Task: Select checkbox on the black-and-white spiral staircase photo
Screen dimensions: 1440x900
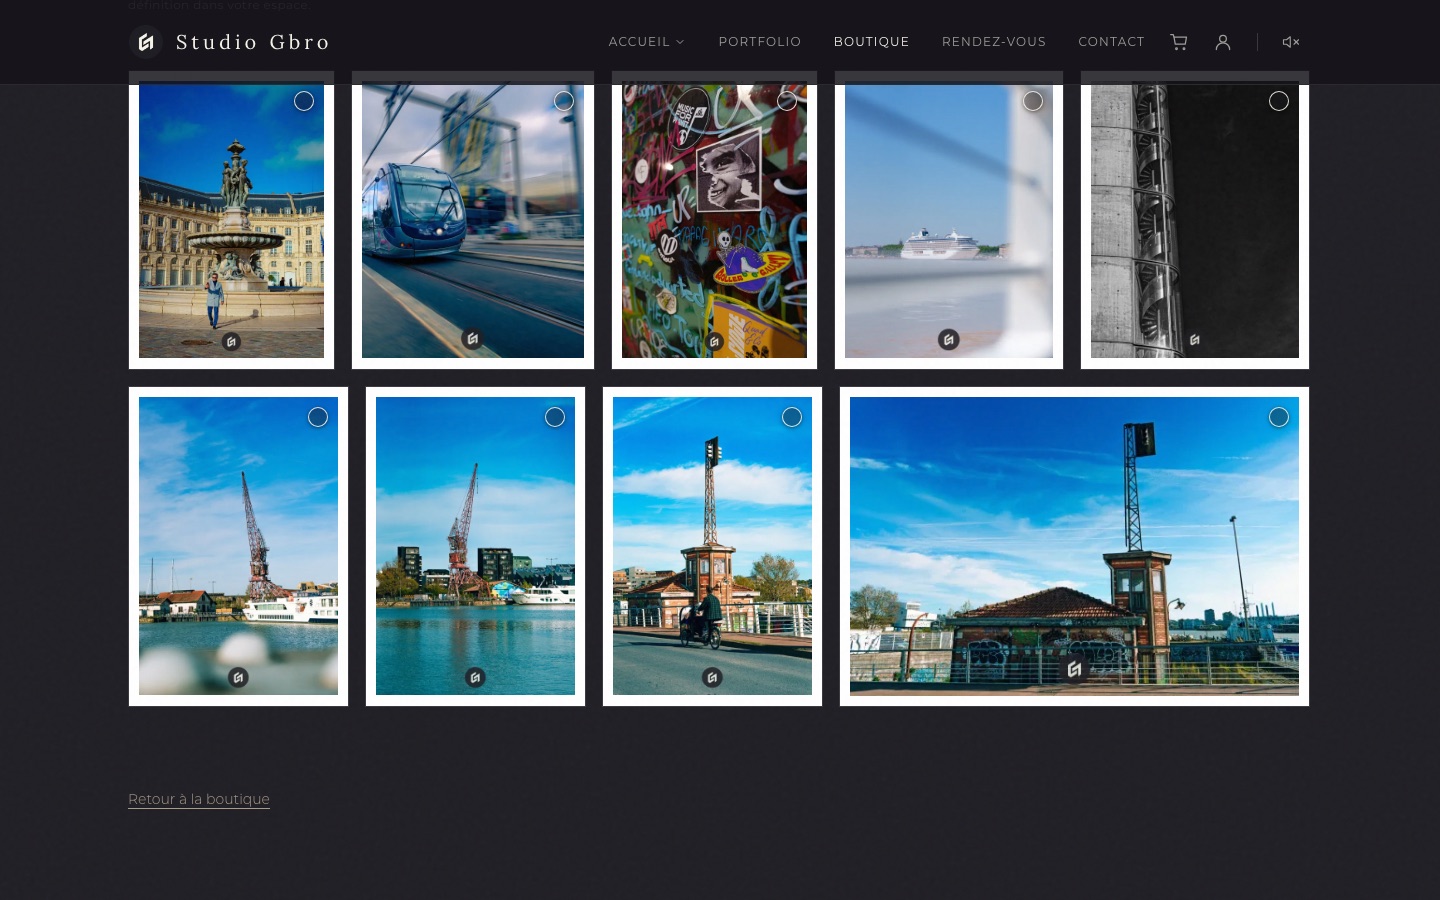Action: tap(1279, 101)
